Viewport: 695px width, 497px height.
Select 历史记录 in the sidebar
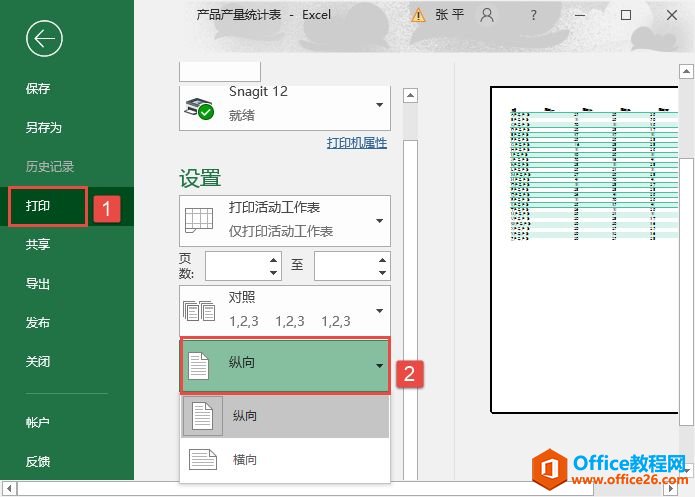pyautogui.click(x=50, y=167)
